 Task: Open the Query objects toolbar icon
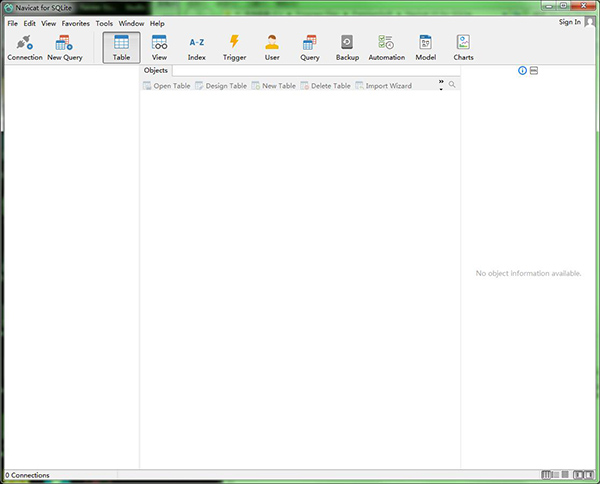310,48
